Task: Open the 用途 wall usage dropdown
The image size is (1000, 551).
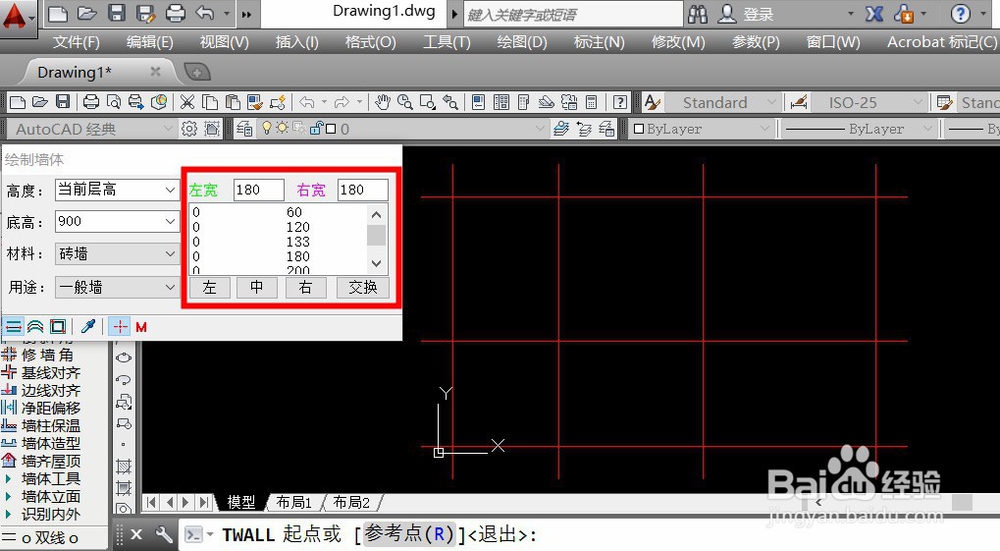Action: [x=170, y=288]
